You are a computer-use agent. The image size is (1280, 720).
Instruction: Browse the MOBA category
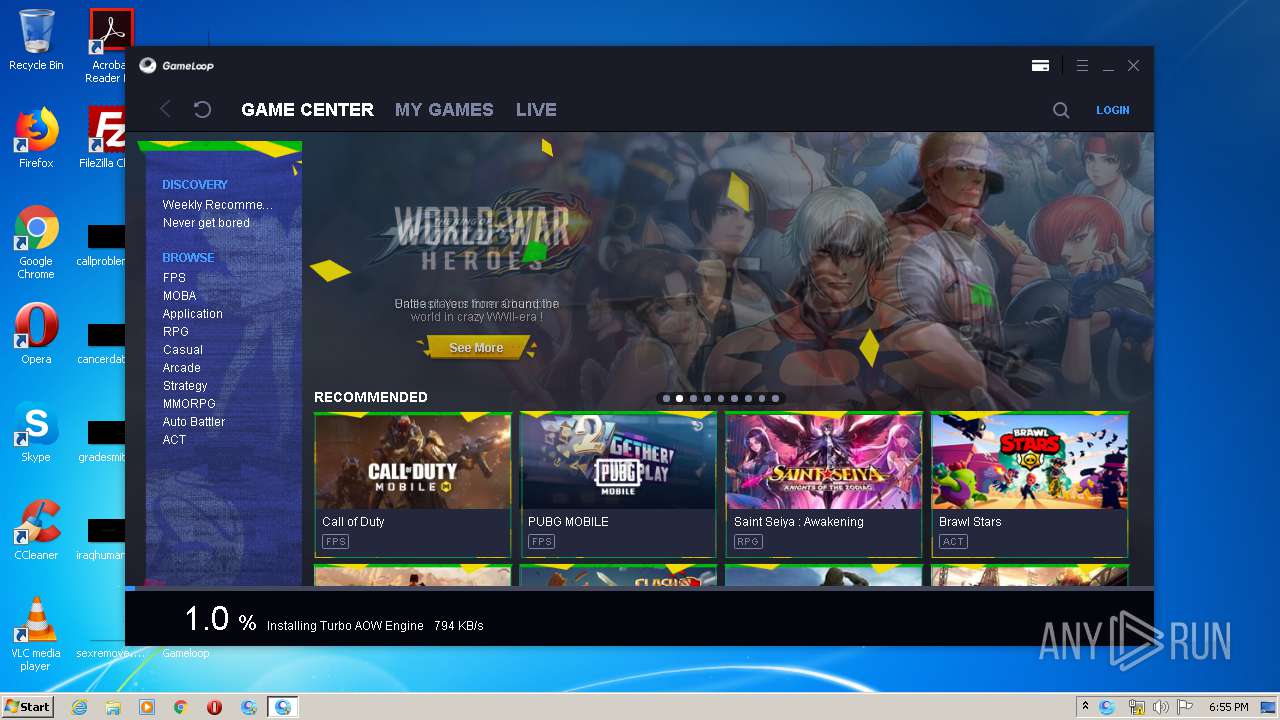(179, 296)
